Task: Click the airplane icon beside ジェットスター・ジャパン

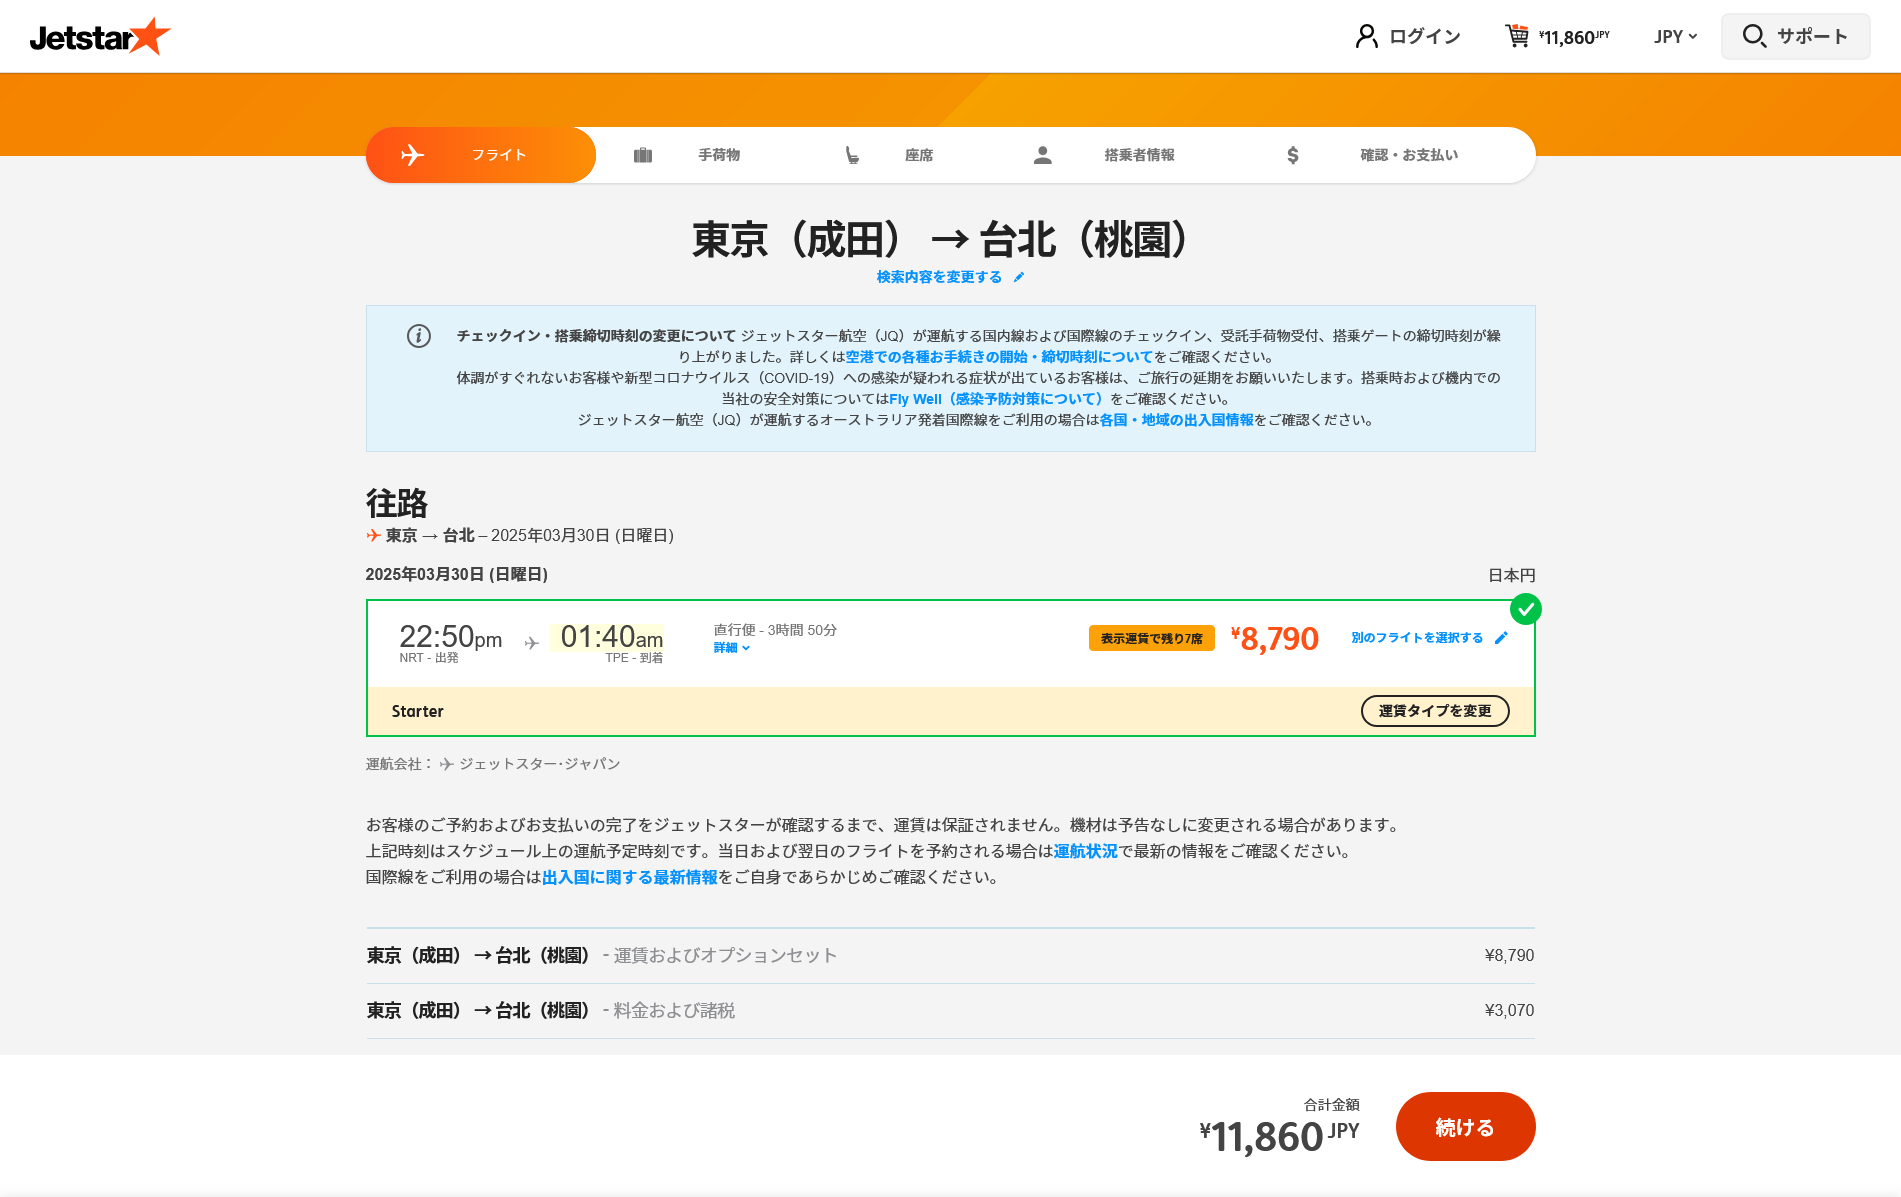Action: coord(446,764)
